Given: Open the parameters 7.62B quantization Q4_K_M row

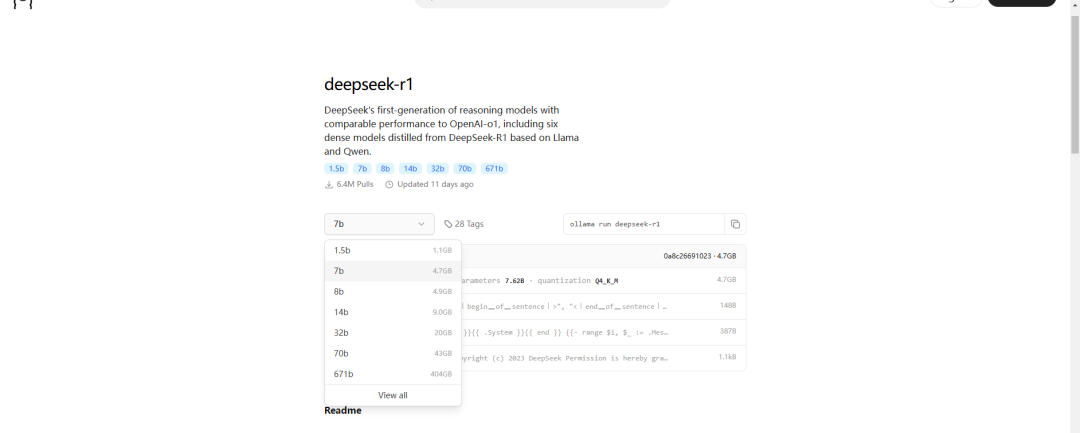Looking at the screenshot, I should (604, 280).
